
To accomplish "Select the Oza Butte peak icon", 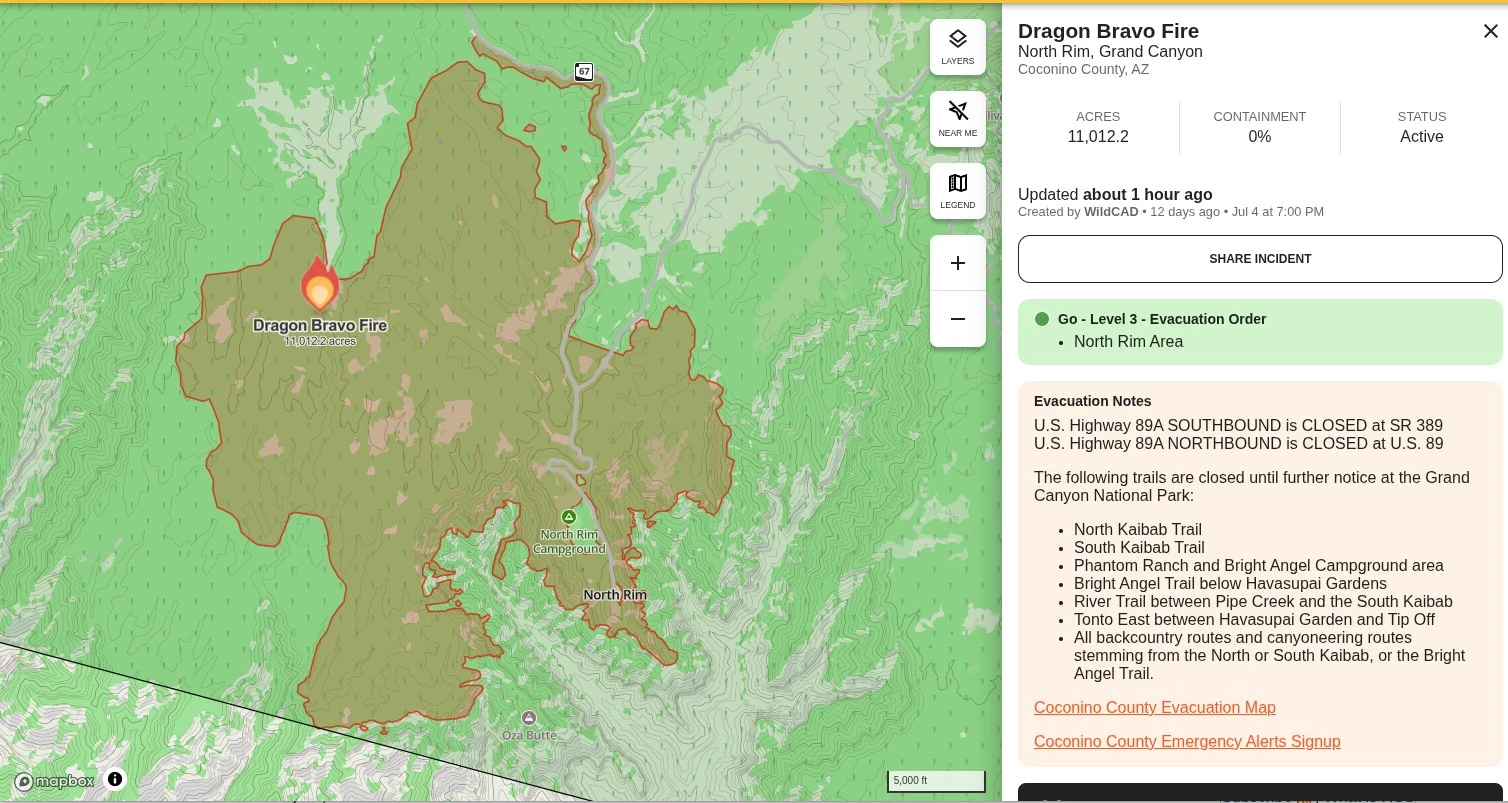I will pyautogui.click(x=529, y=718).
